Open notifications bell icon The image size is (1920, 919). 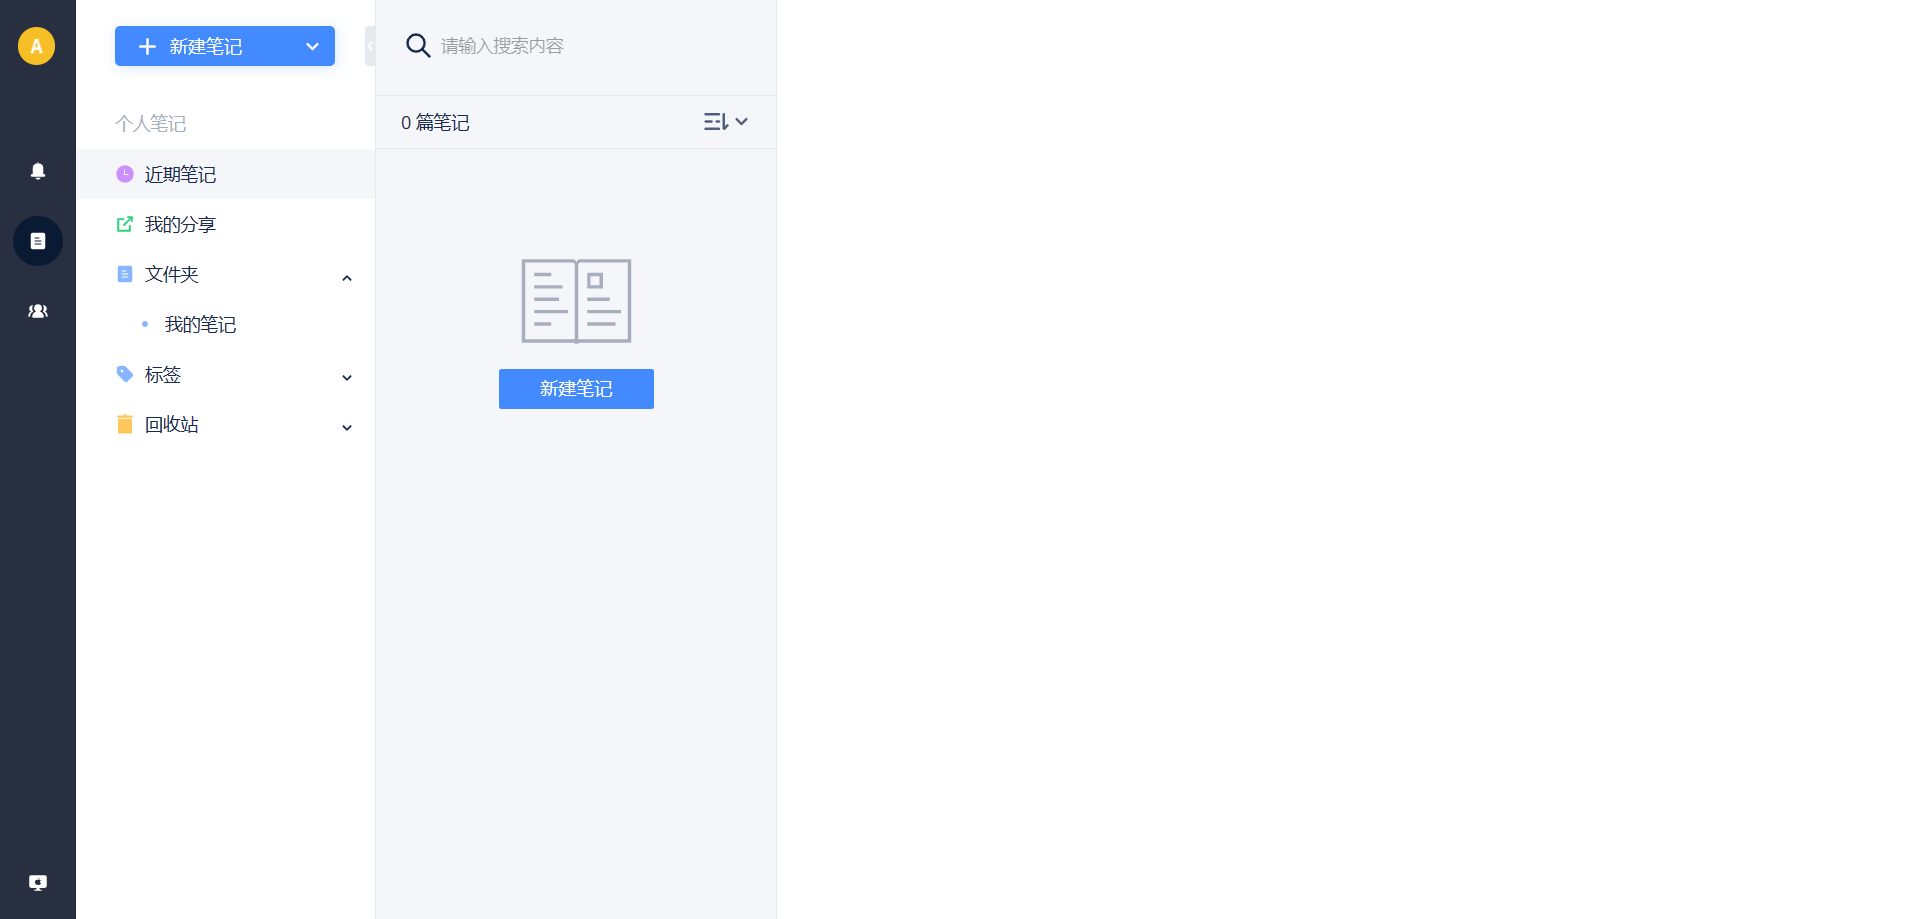[x=38, y=171]
